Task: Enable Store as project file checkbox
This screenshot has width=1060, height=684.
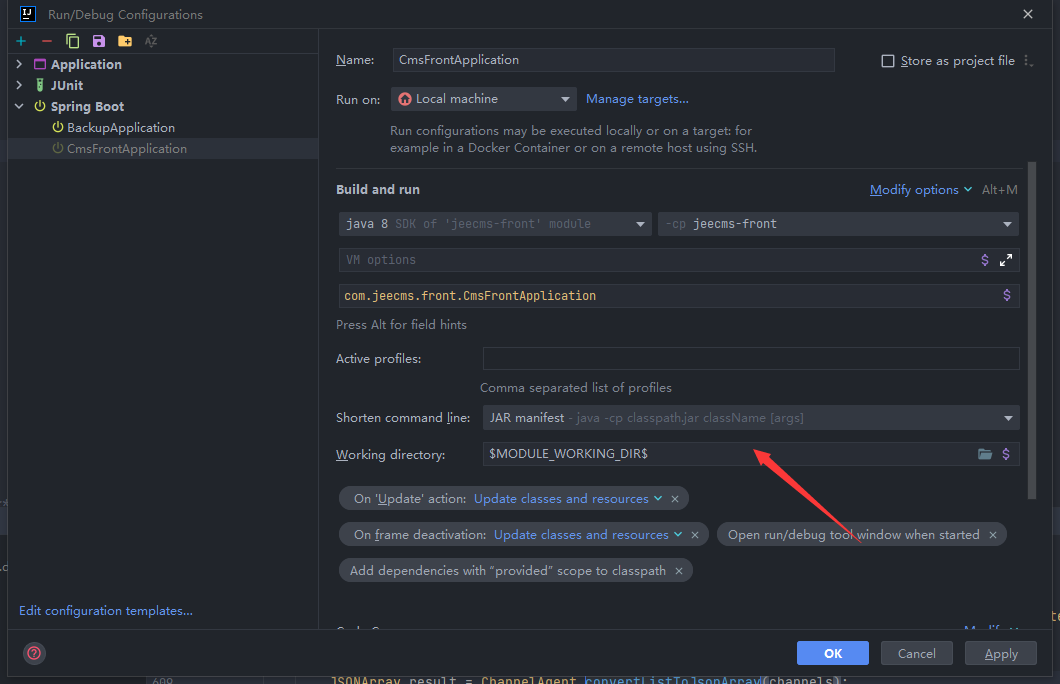Action: click(x=887, y=61)
